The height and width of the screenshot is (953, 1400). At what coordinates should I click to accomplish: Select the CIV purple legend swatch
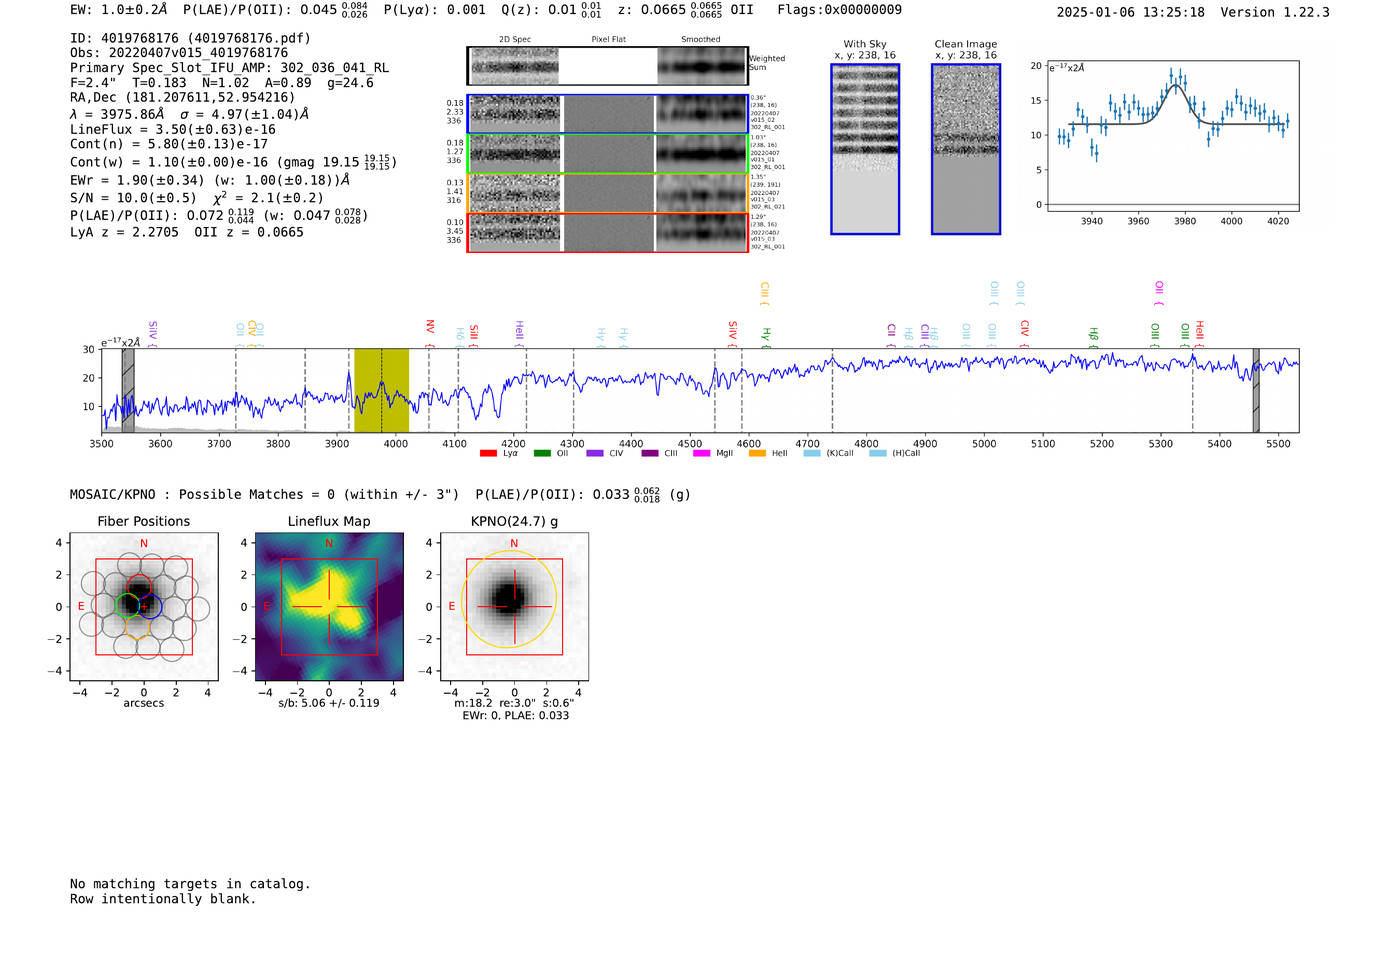[595, 453]
